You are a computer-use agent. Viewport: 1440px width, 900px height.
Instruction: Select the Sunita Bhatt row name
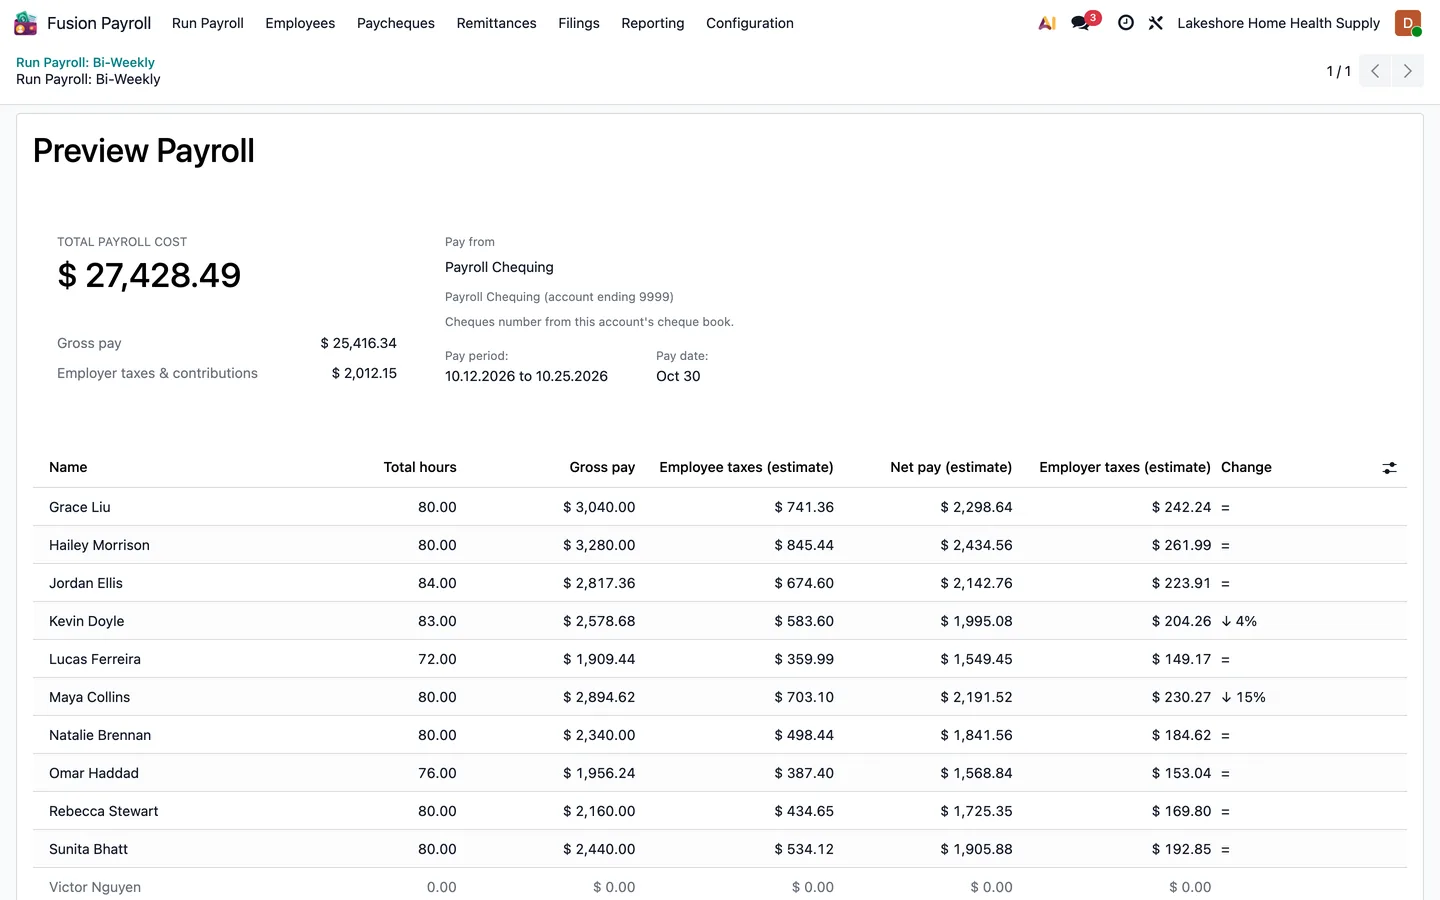tap(89, 849)
